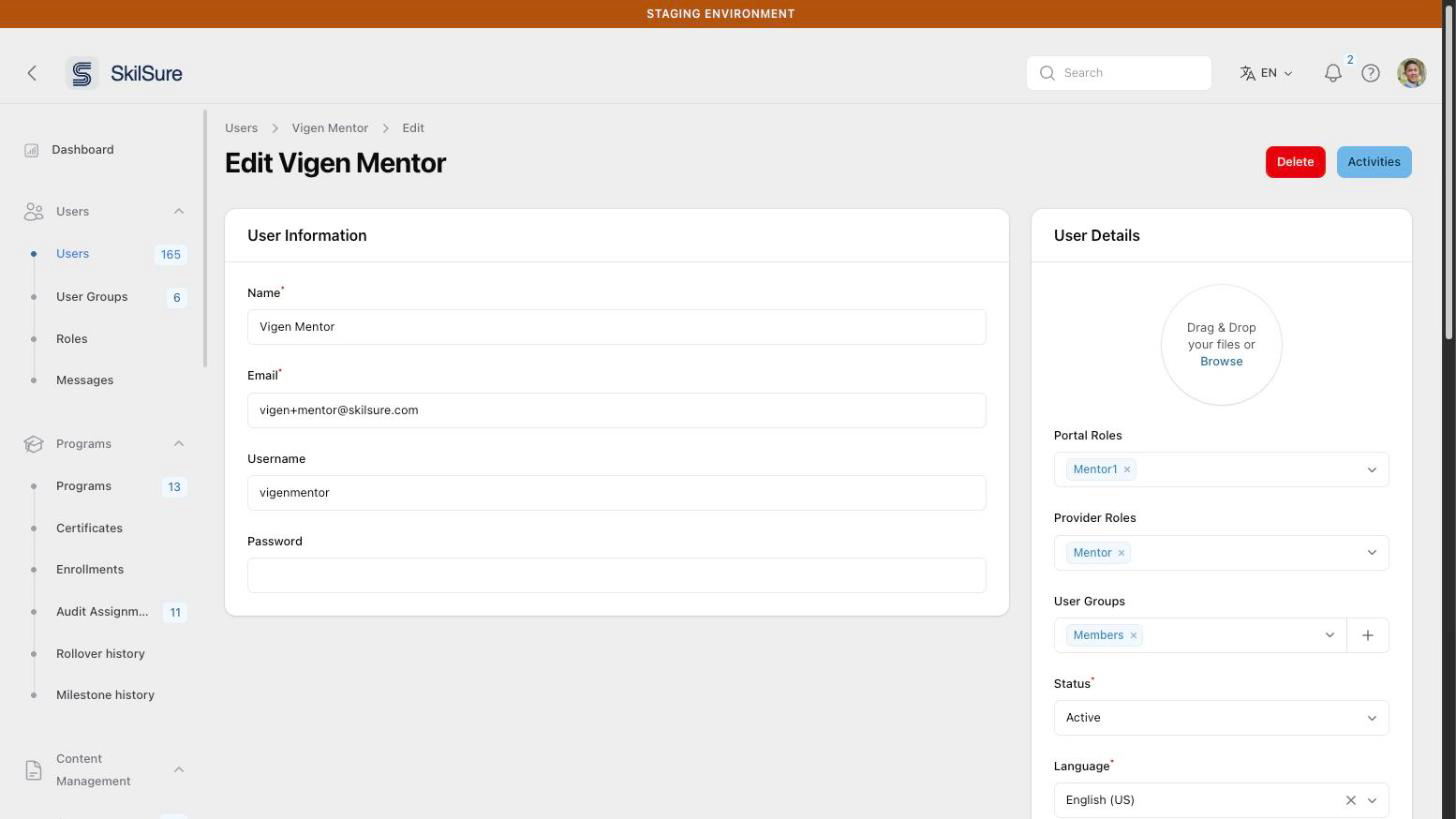Image resolution: width=1456 pixels, height=819 pixels.
Task: Remove the Mentor1 portal role tag
Action: 1127,470
